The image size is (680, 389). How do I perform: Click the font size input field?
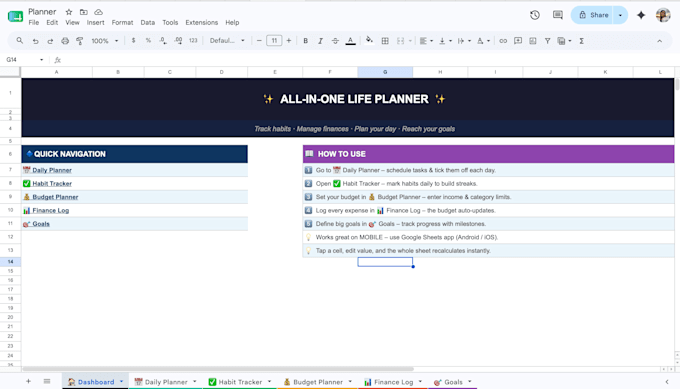(274, 40)
